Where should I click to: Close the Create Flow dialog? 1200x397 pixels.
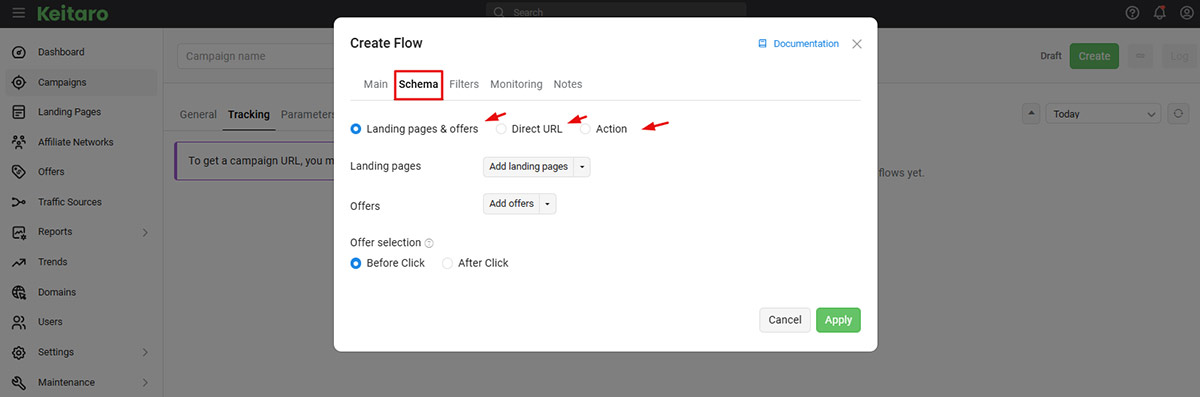pos(857,44)
